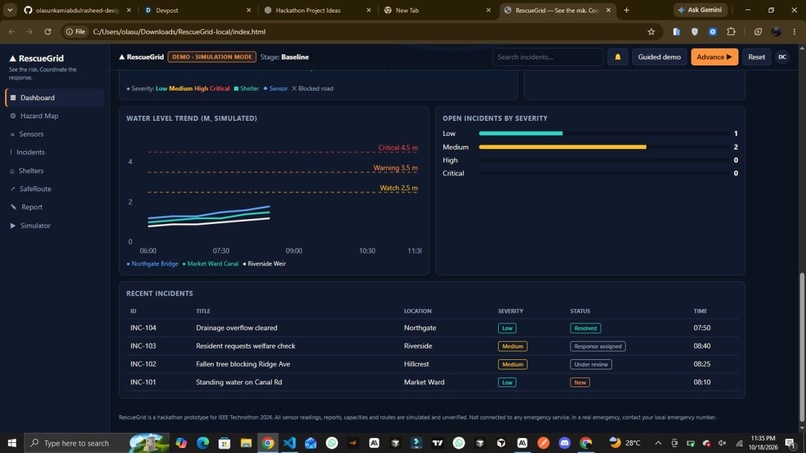Click the Medium severity bar
806x453 pixels.
pos(562,147)
